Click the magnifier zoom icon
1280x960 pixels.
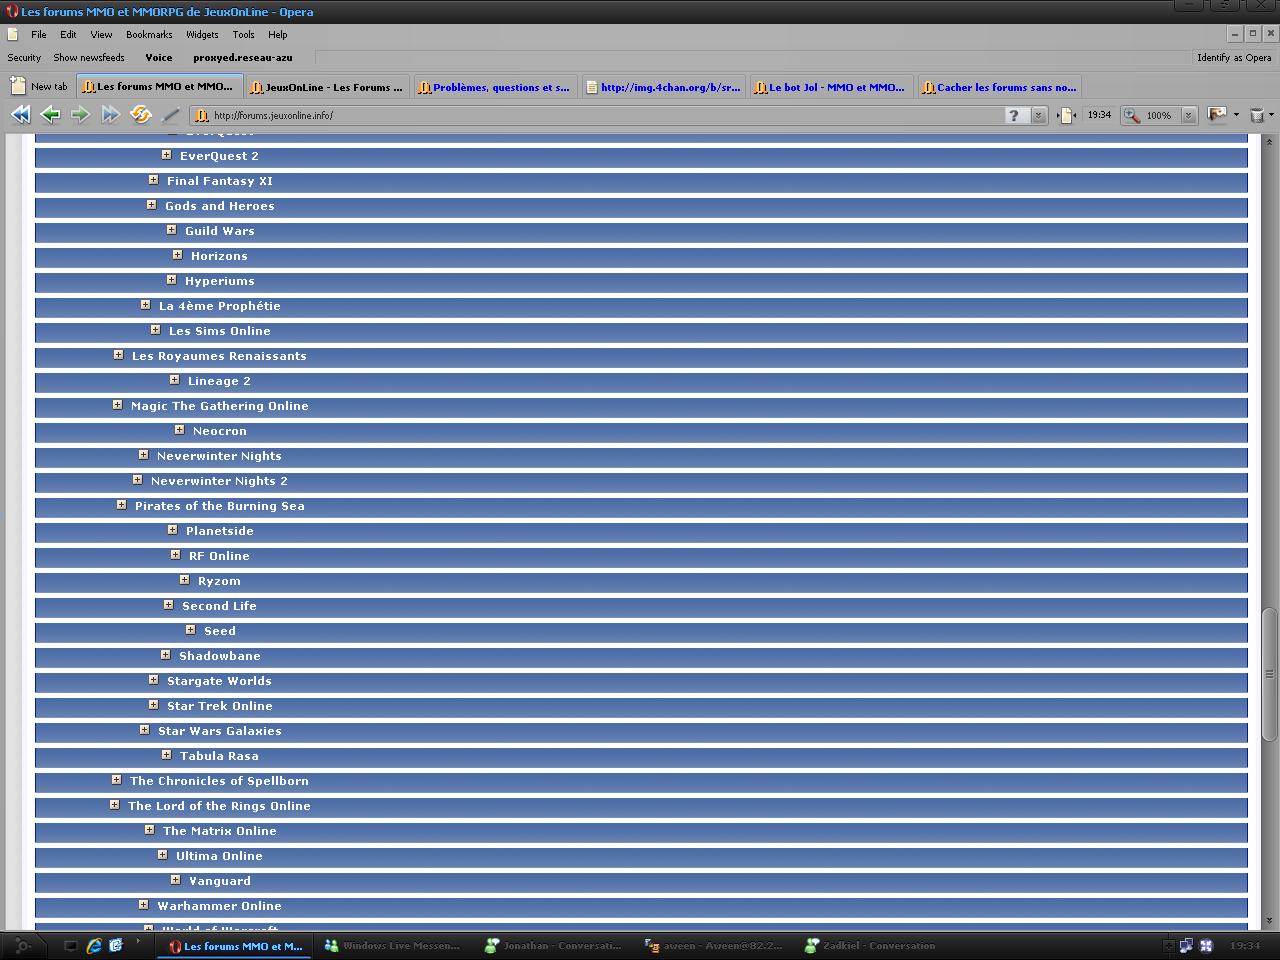click(1131, 115)
